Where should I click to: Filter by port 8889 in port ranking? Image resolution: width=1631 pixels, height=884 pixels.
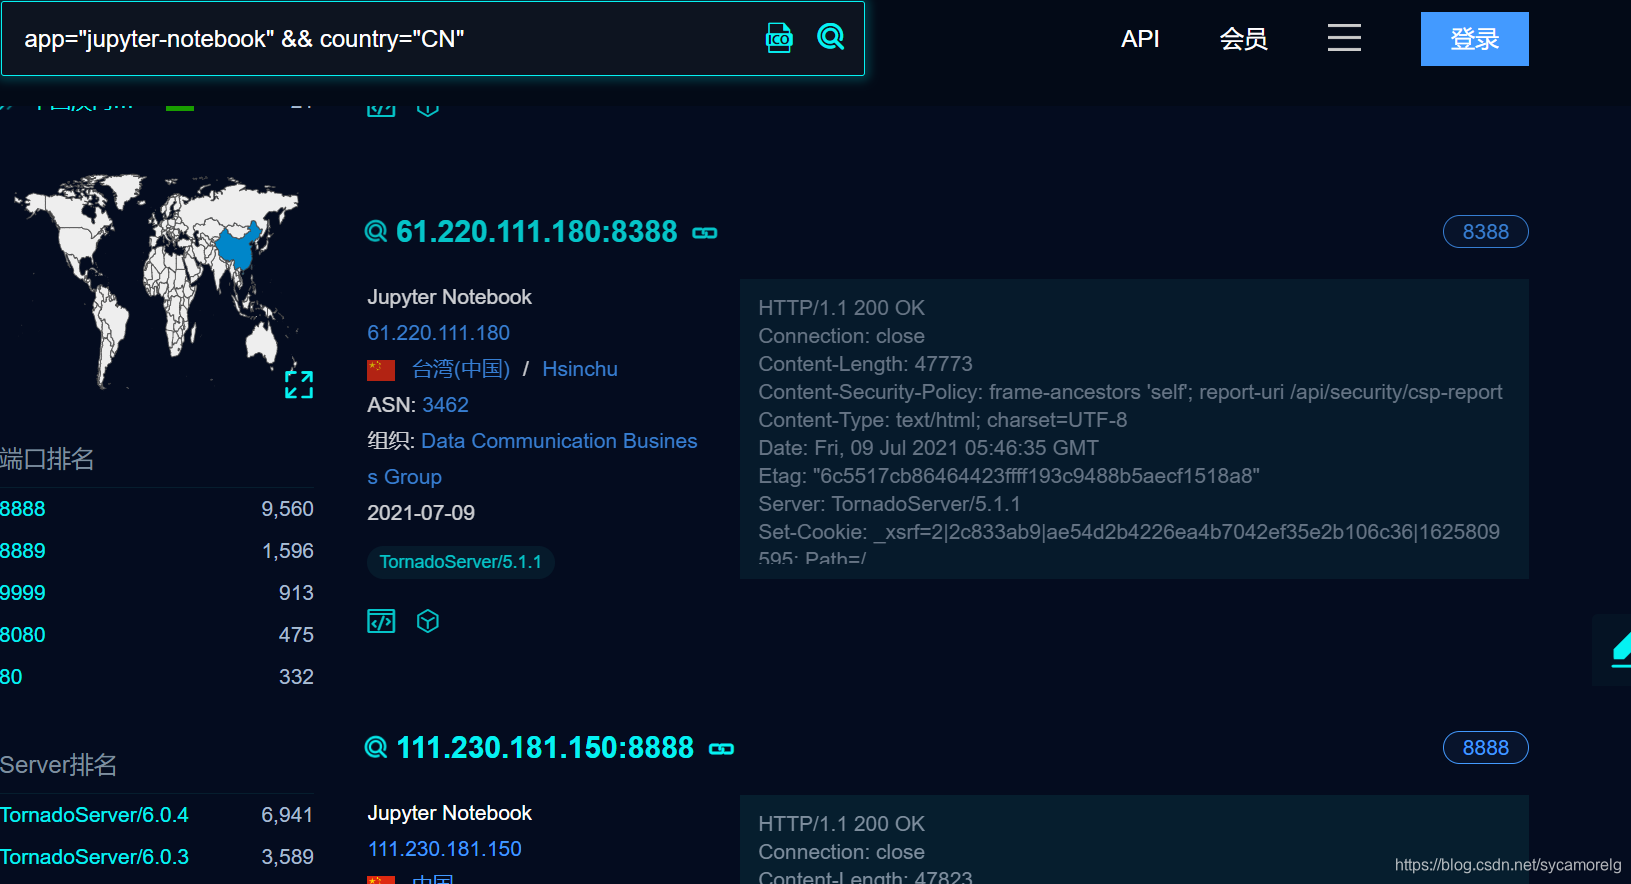[22, 551]
